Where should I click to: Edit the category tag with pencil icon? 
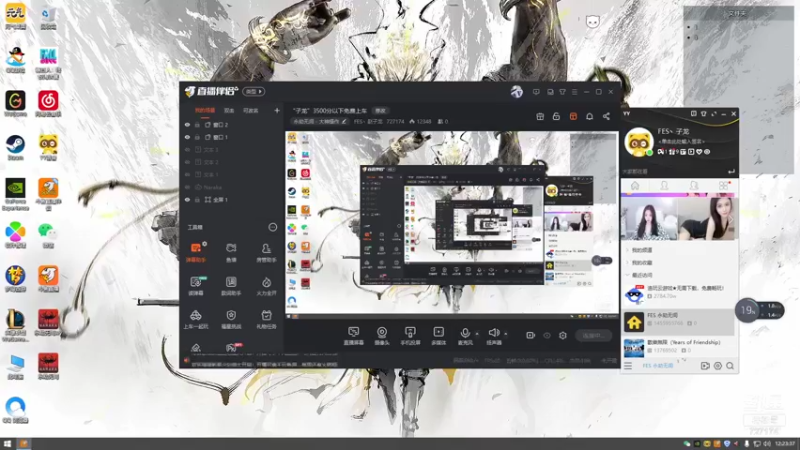[344, 121]
